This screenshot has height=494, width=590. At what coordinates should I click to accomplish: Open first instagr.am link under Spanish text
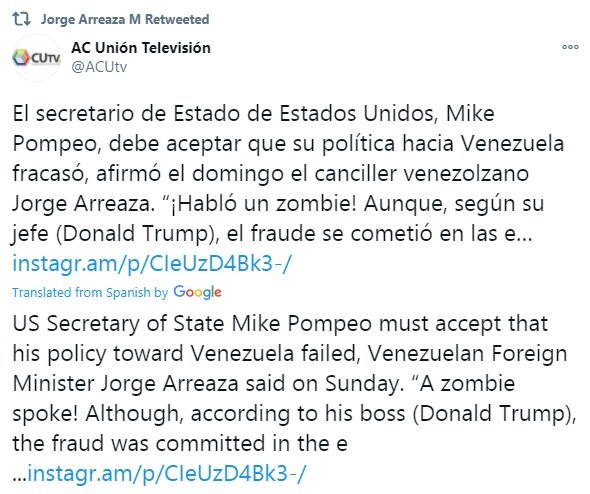152,263
